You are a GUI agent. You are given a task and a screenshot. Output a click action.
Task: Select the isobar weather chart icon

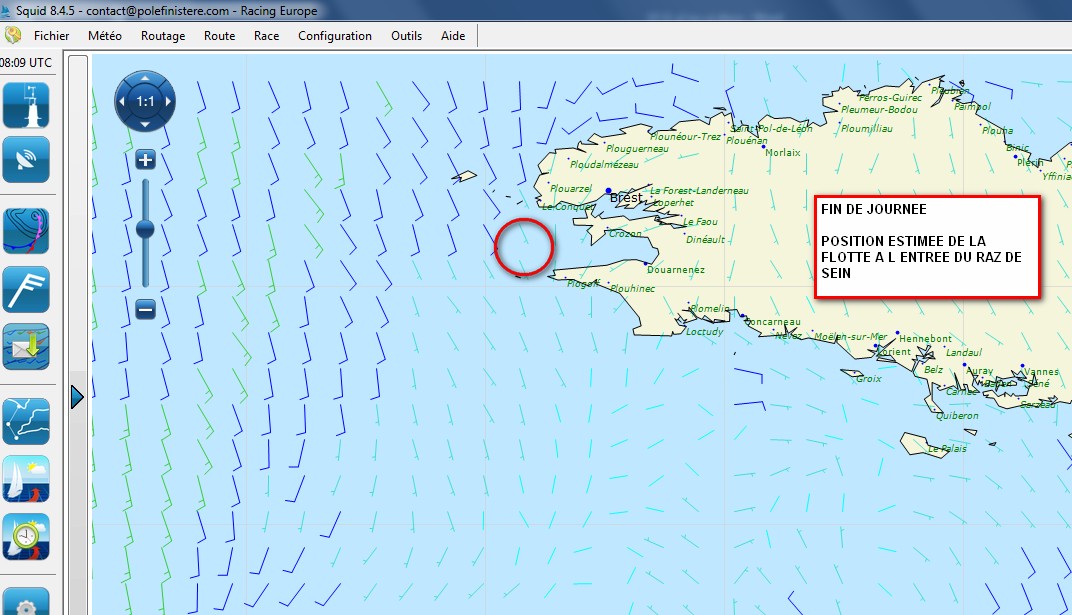click(26, 231)
